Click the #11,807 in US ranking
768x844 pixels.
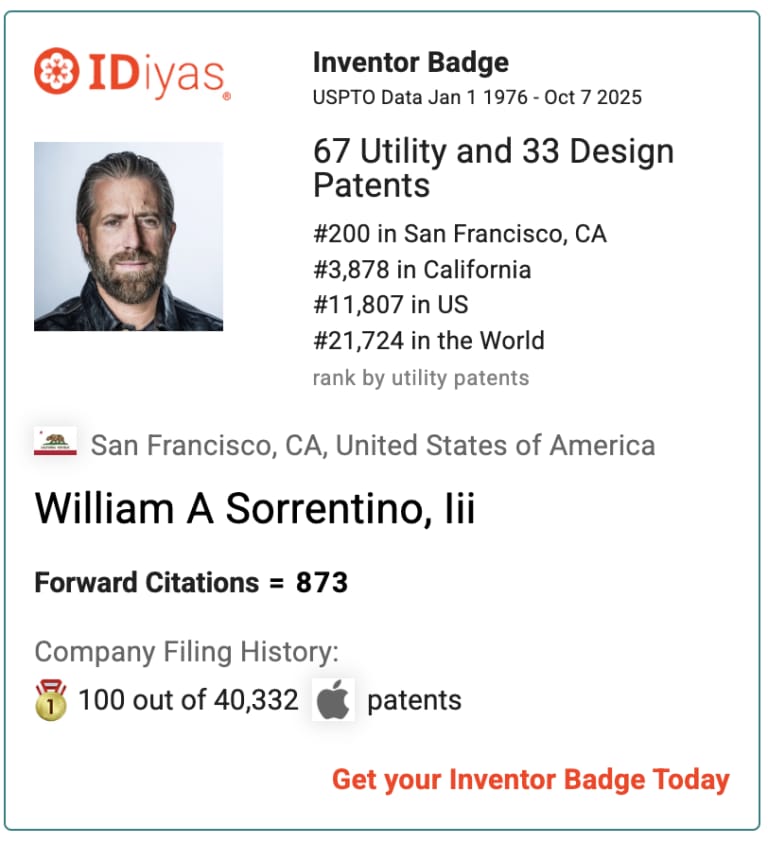(390, 304)
